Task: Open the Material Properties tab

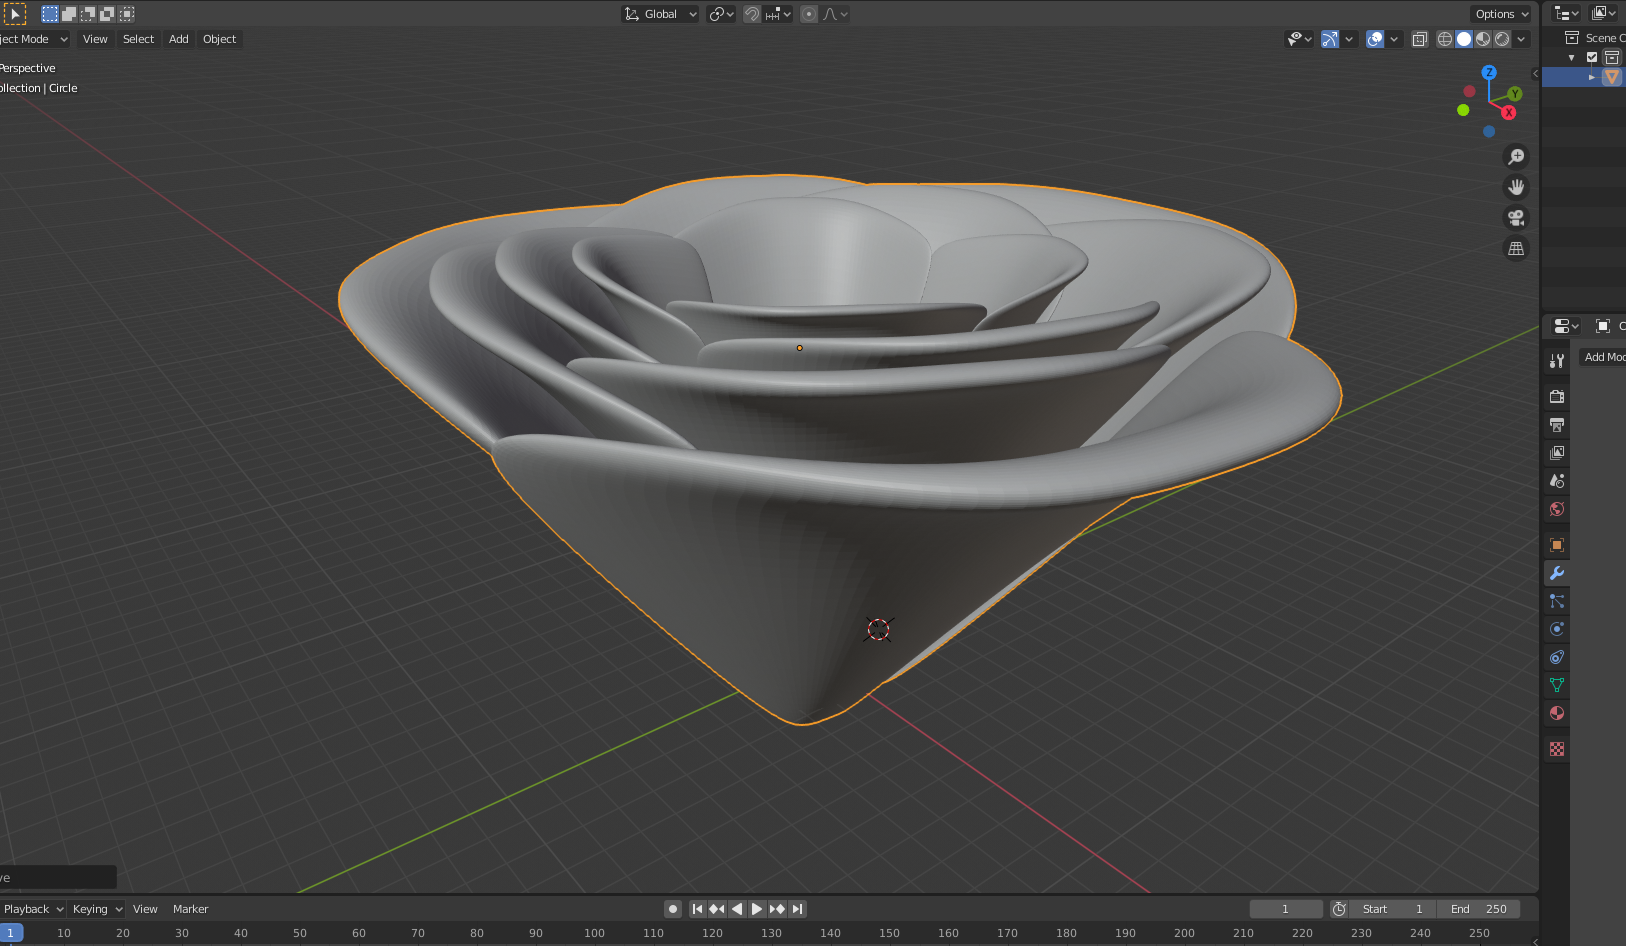Action: pyautogui.click(x=1556, y=713)
